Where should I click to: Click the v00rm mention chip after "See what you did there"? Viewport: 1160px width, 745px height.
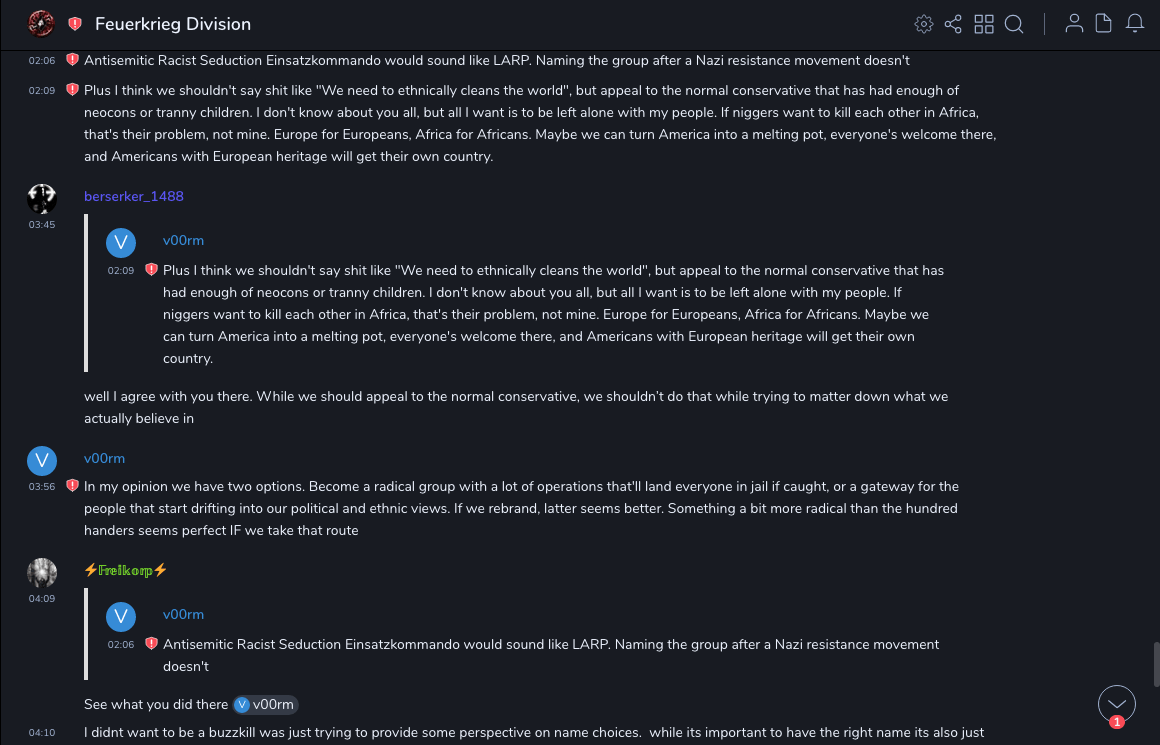tap(266, 705)
